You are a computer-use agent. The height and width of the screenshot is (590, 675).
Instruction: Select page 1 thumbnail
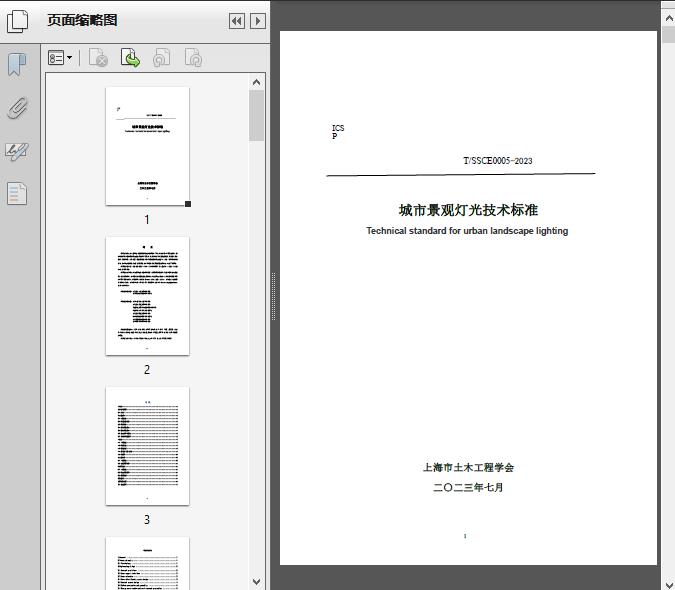tap(147, 146)
